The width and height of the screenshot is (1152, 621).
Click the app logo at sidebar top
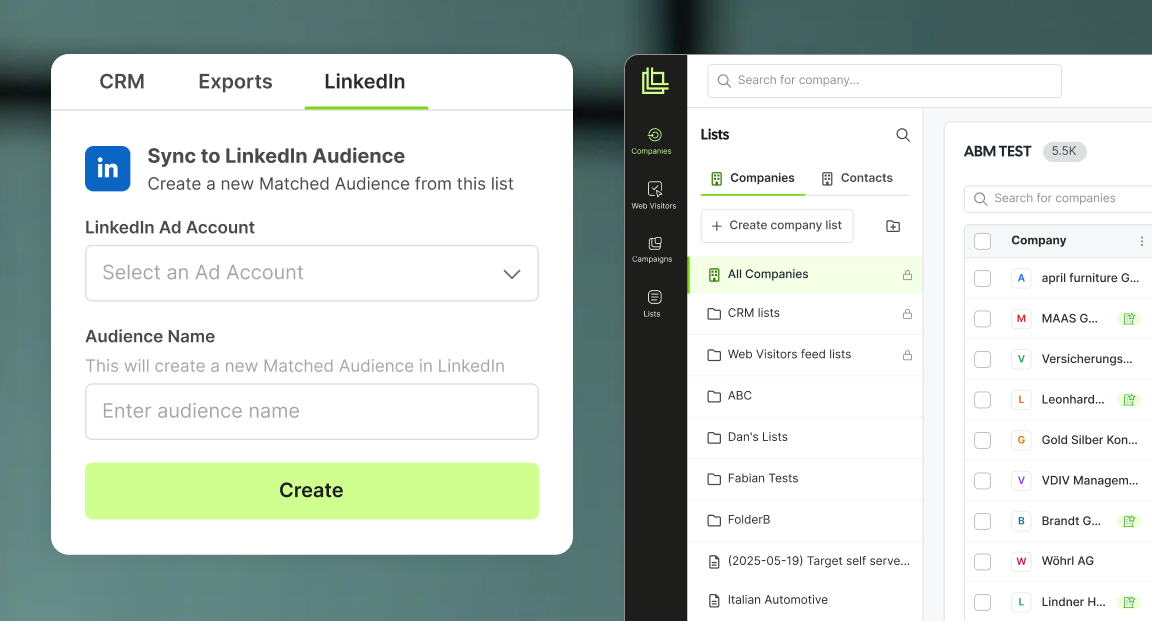tap(655, 81)
